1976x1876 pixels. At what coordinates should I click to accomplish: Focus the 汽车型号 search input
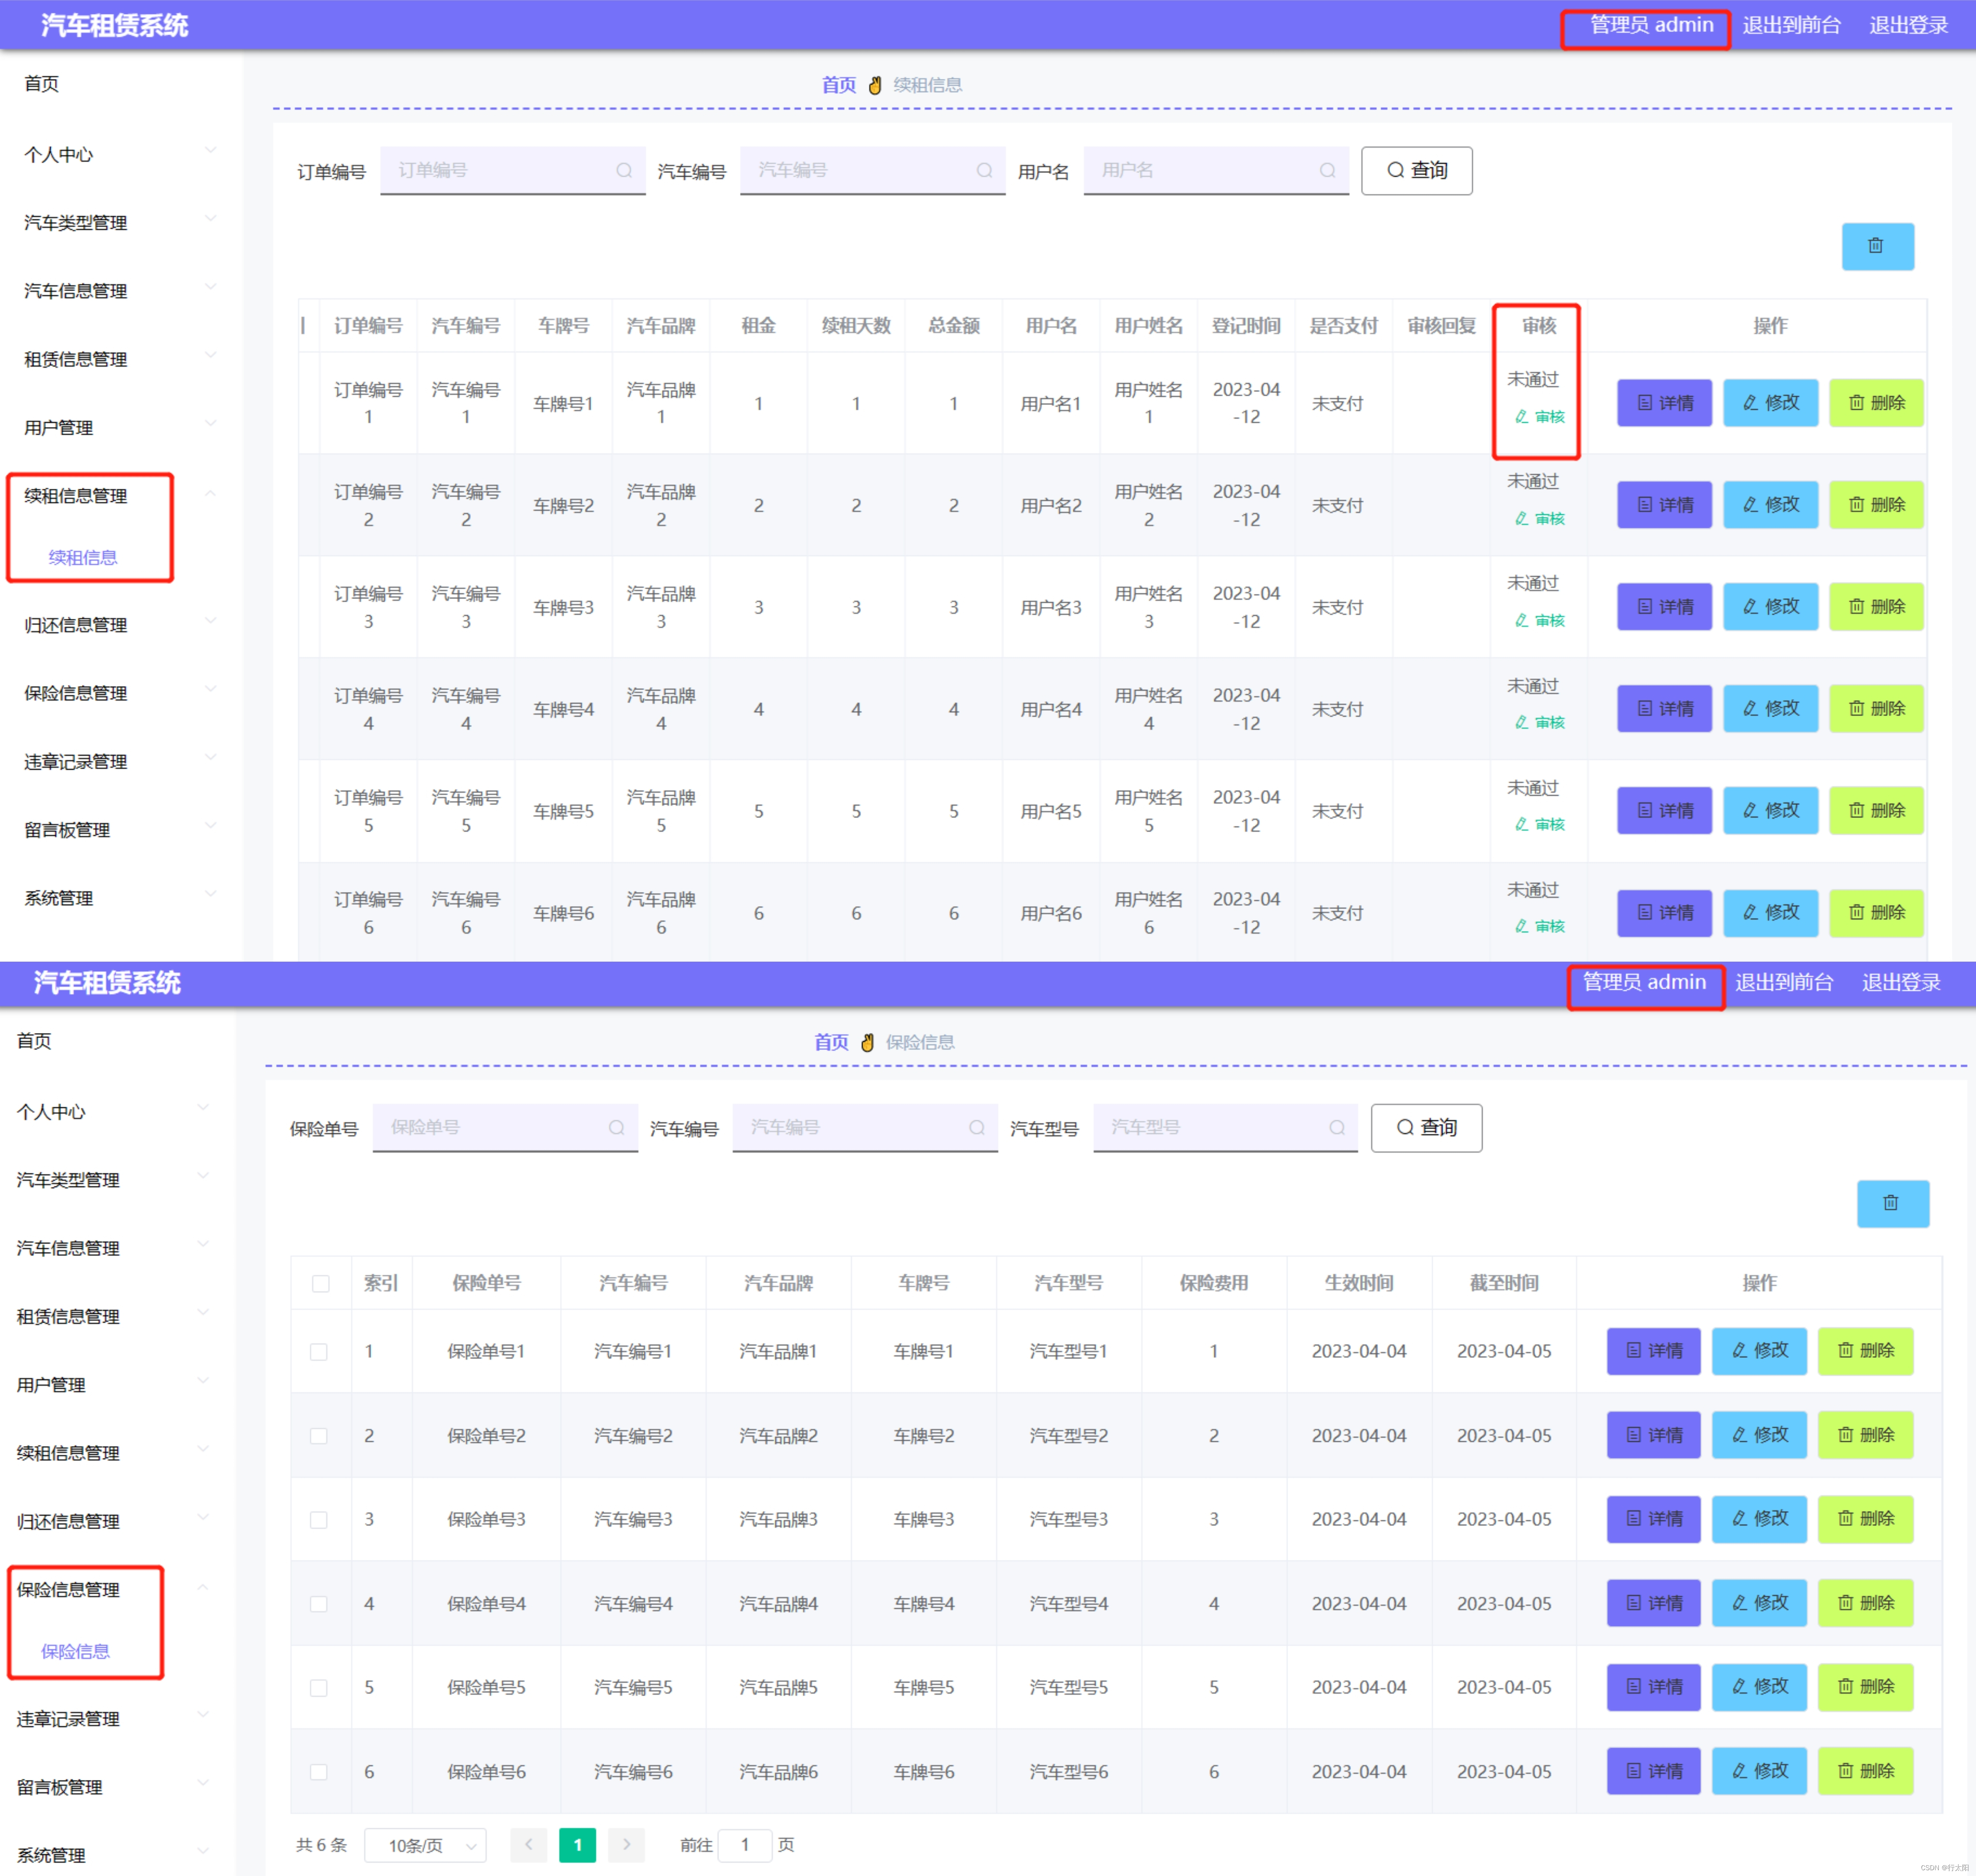click(1225, 1127)
